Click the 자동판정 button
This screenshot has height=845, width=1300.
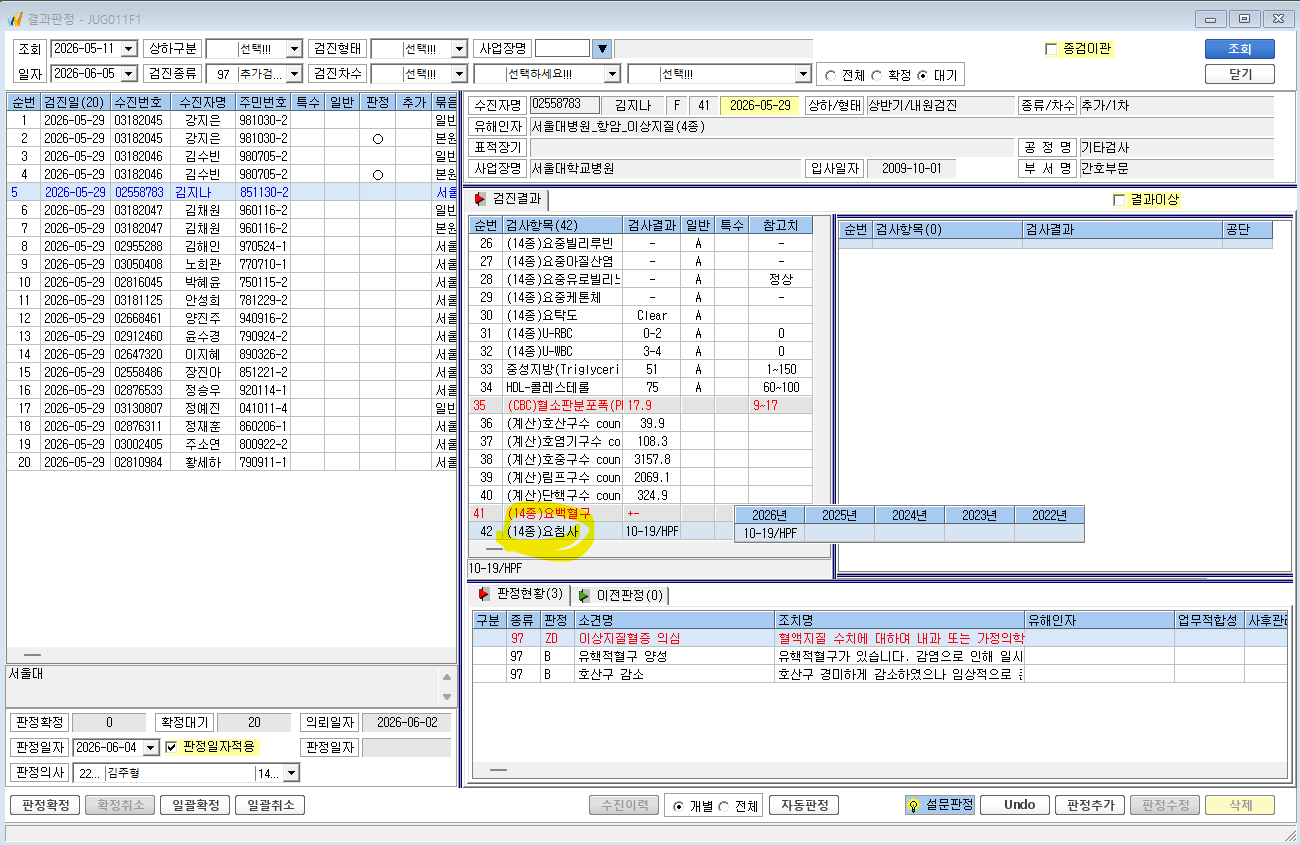tap(804, 805)
